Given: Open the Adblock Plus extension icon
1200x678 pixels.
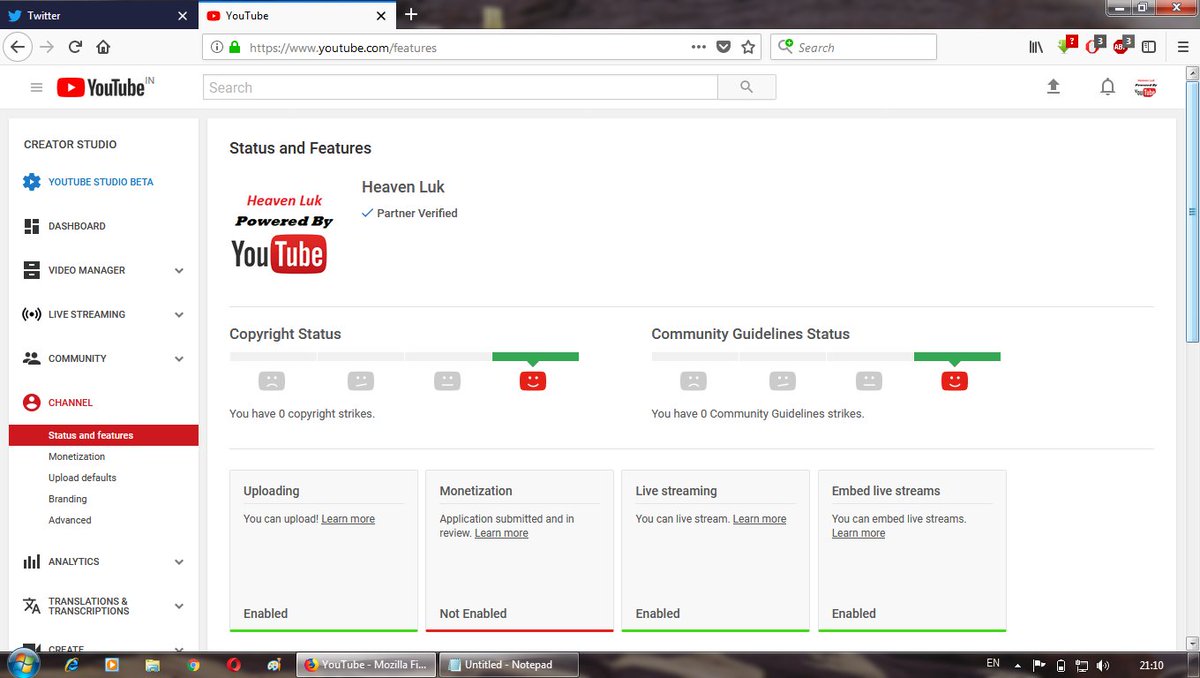Looking at the screenshot, I should [x=1122, y=46].
